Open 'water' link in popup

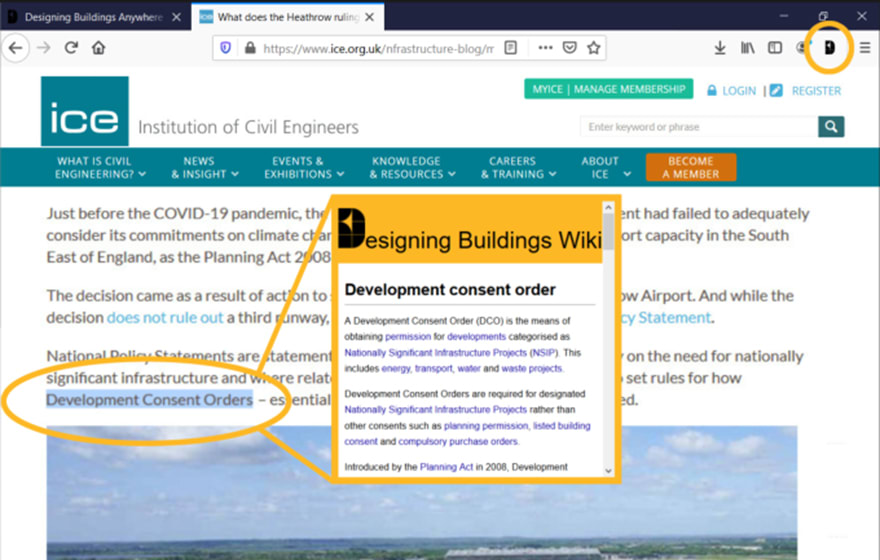click(469, 369)
